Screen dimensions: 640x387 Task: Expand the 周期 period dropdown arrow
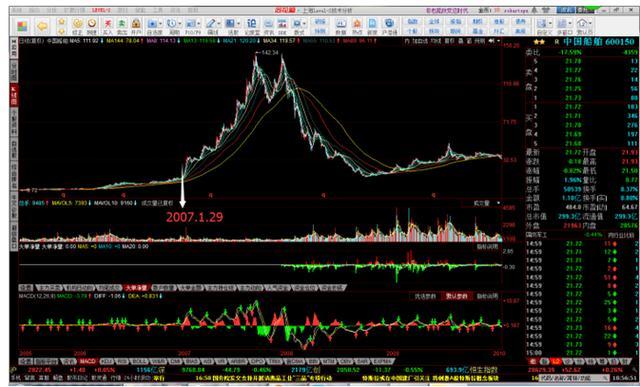tap(180, 24)
